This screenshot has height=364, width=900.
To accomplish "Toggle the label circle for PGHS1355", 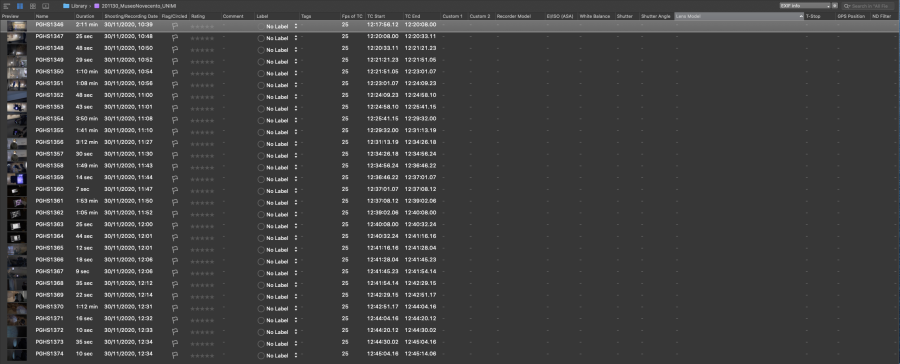I will pos(261,131).
